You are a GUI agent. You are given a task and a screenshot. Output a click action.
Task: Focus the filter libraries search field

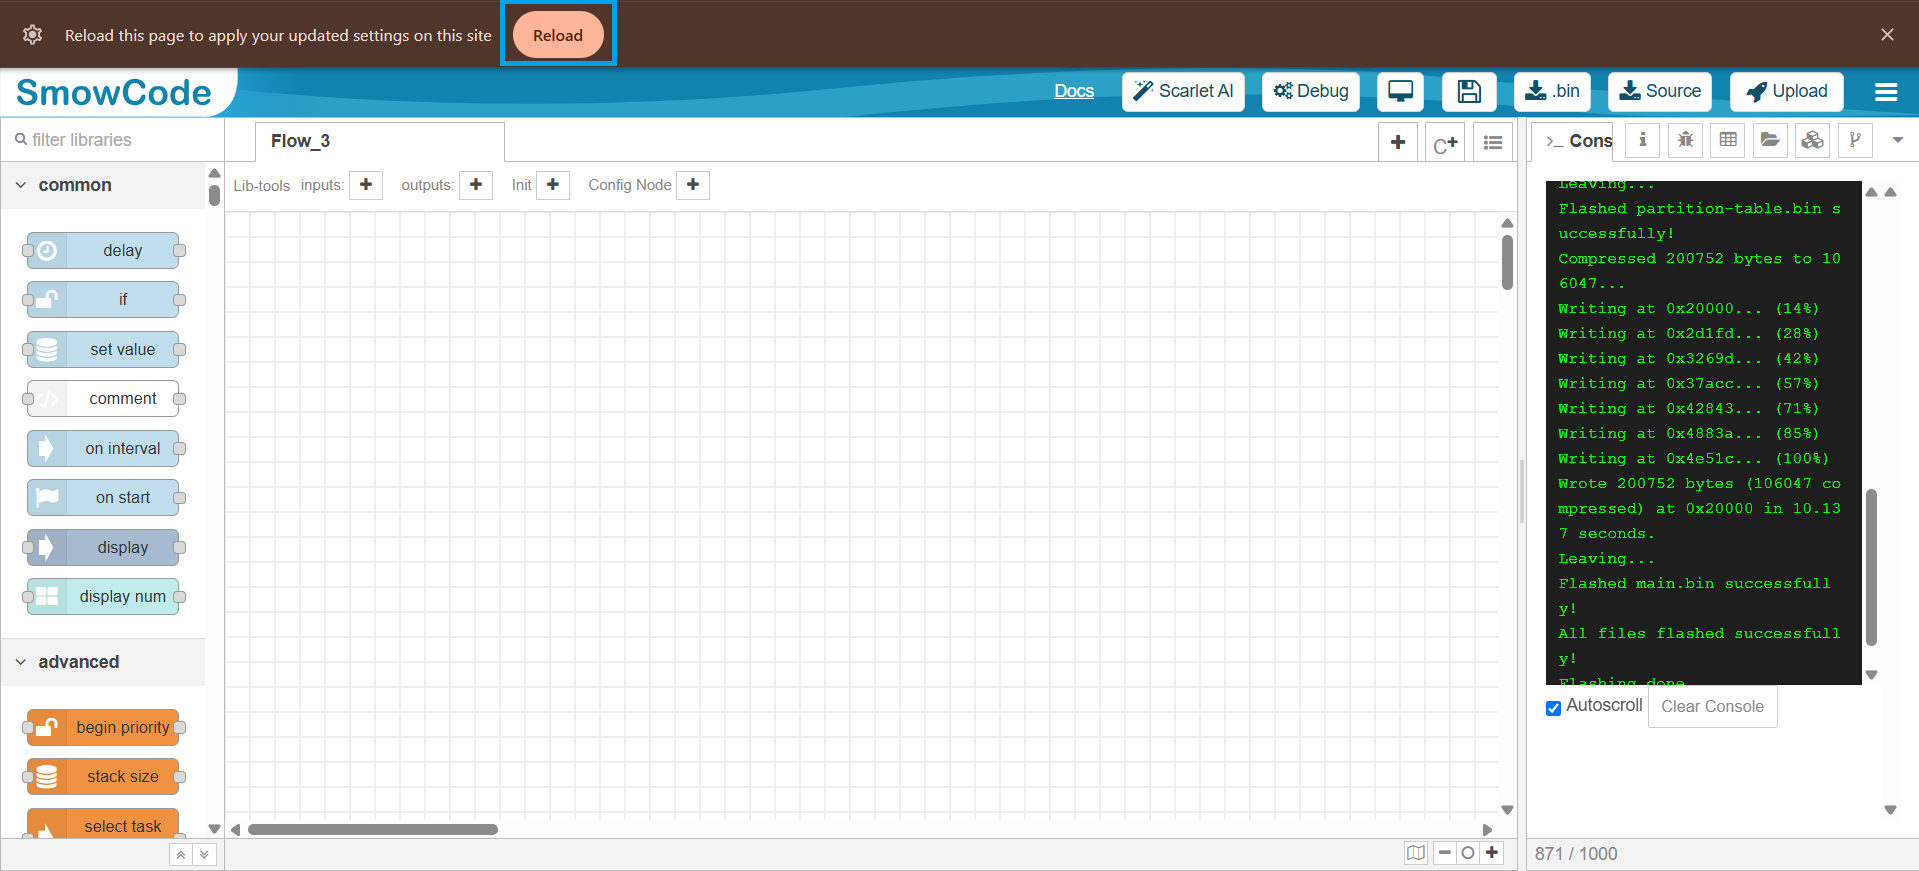112,140
